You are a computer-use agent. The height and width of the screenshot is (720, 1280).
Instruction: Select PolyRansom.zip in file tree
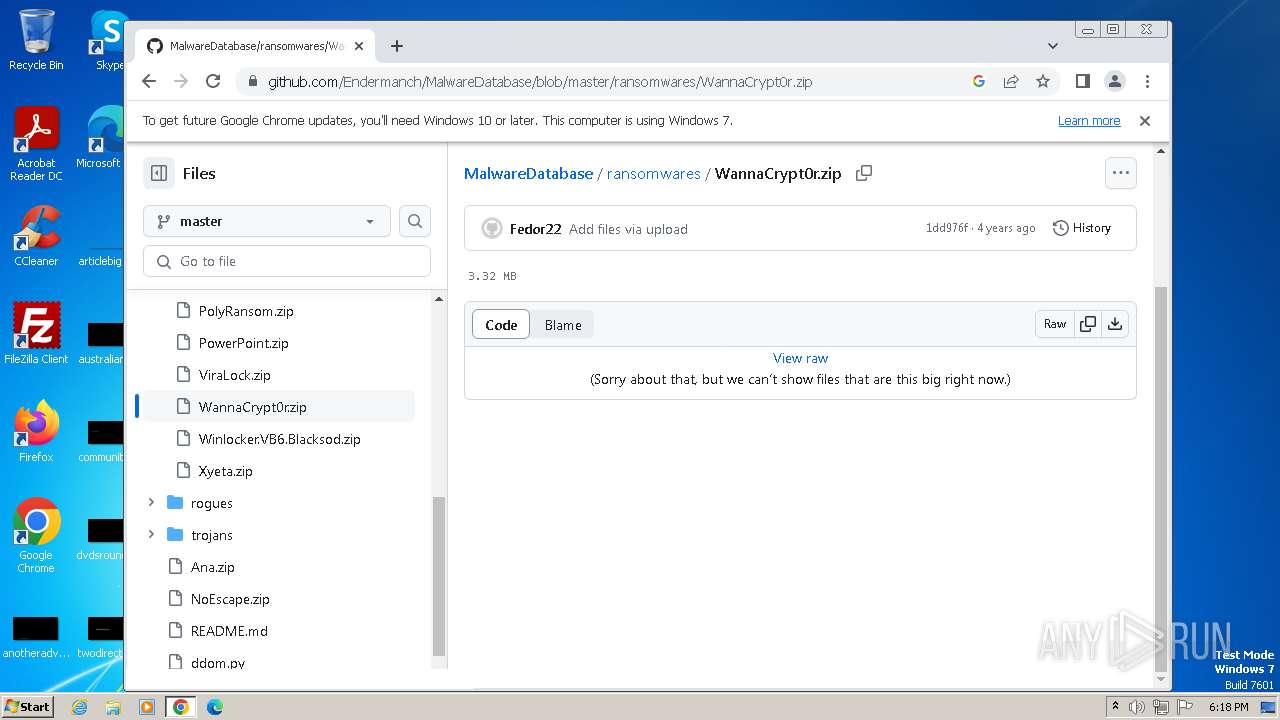246,311
